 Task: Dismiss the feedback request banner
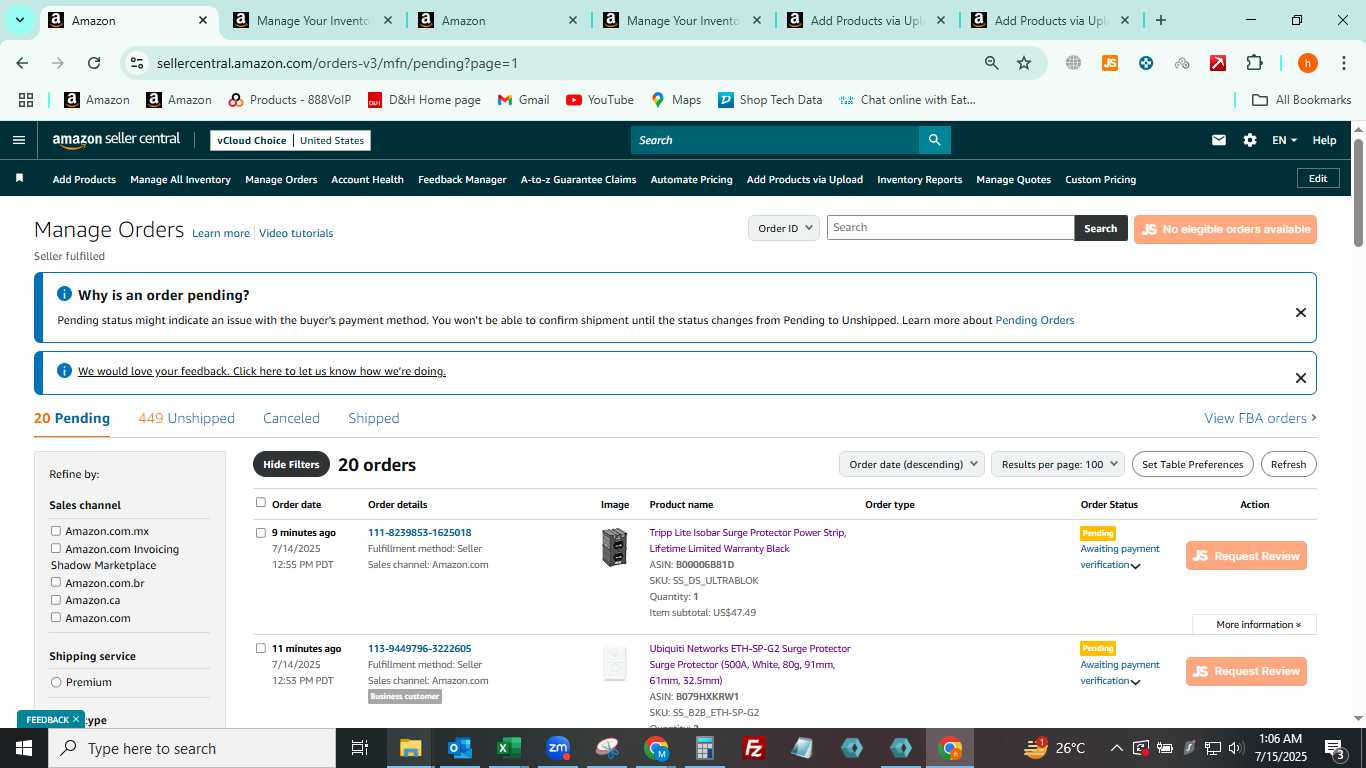coord(1301,378)
